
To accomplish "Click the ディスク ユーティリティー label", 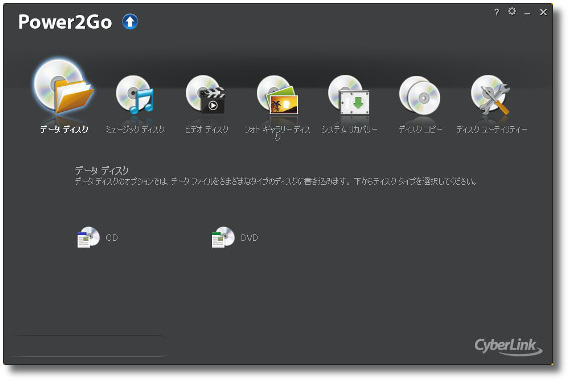I will pos(491,129).
